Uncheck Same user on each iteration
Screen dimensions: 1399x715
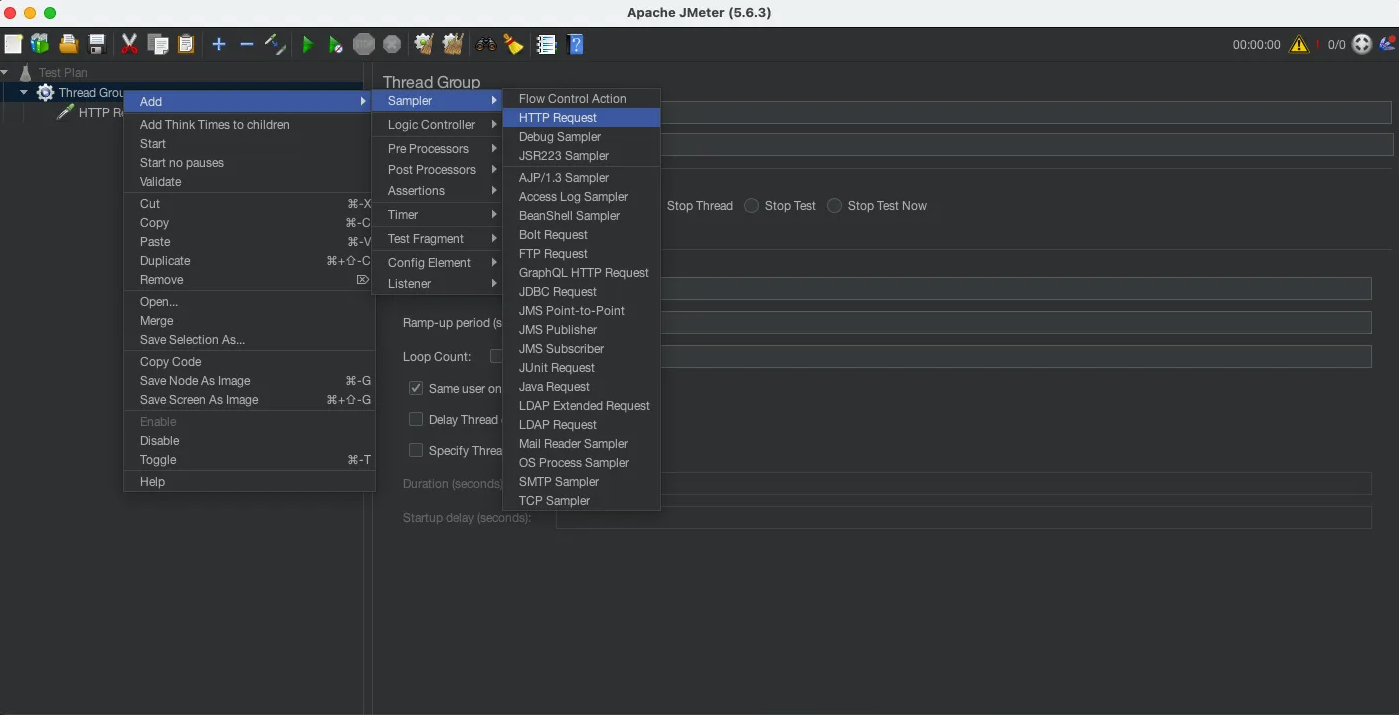coord(416,388)
